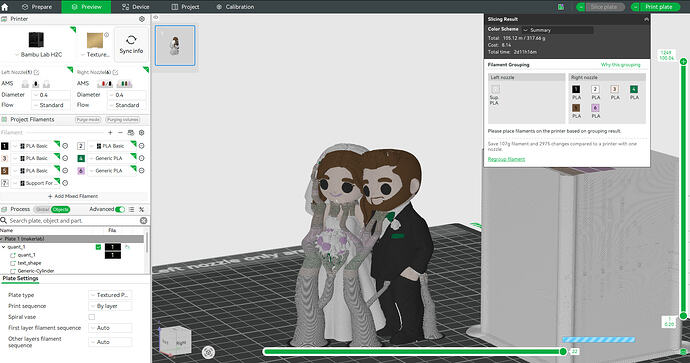
Task: Add a filament with the plus icon
Action: 110,132
